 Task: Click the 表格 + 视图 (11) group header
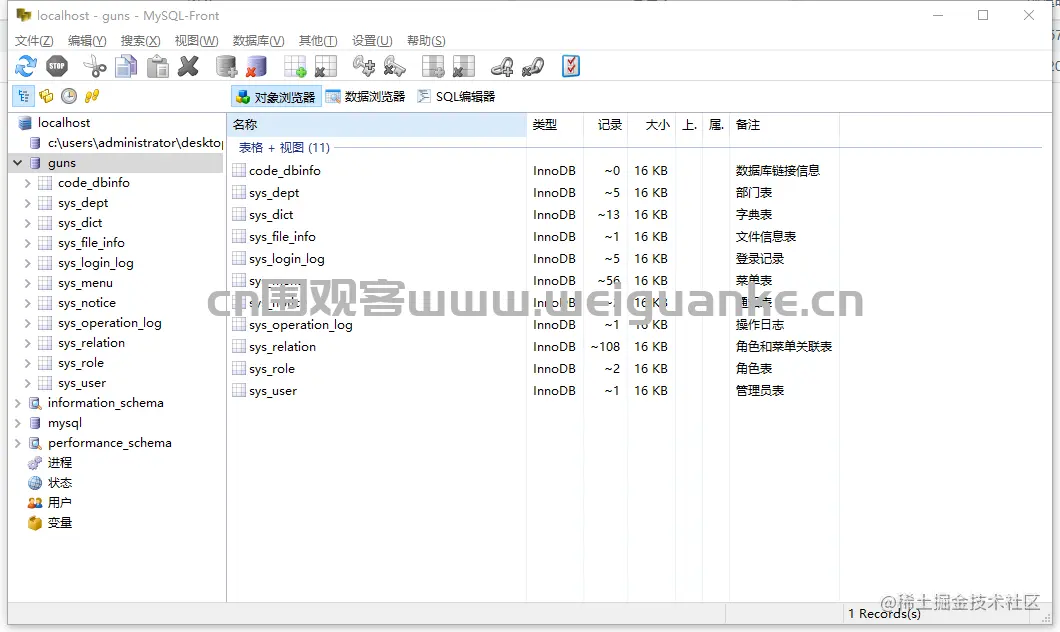coord(284,147)
